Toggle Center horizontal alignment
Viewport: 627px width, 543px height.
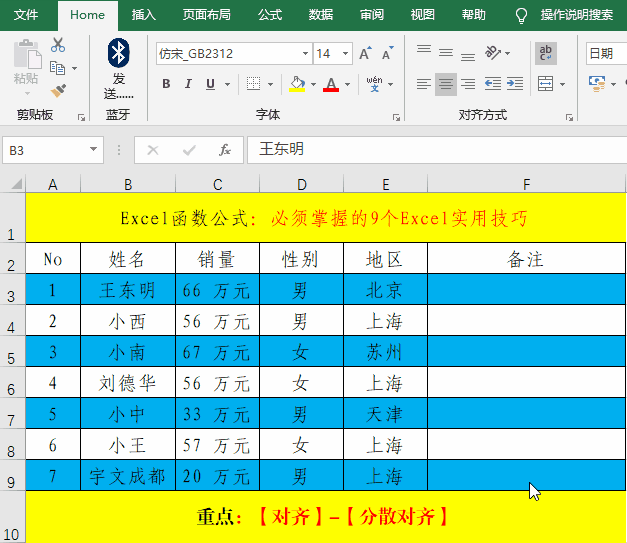(446, 84)
